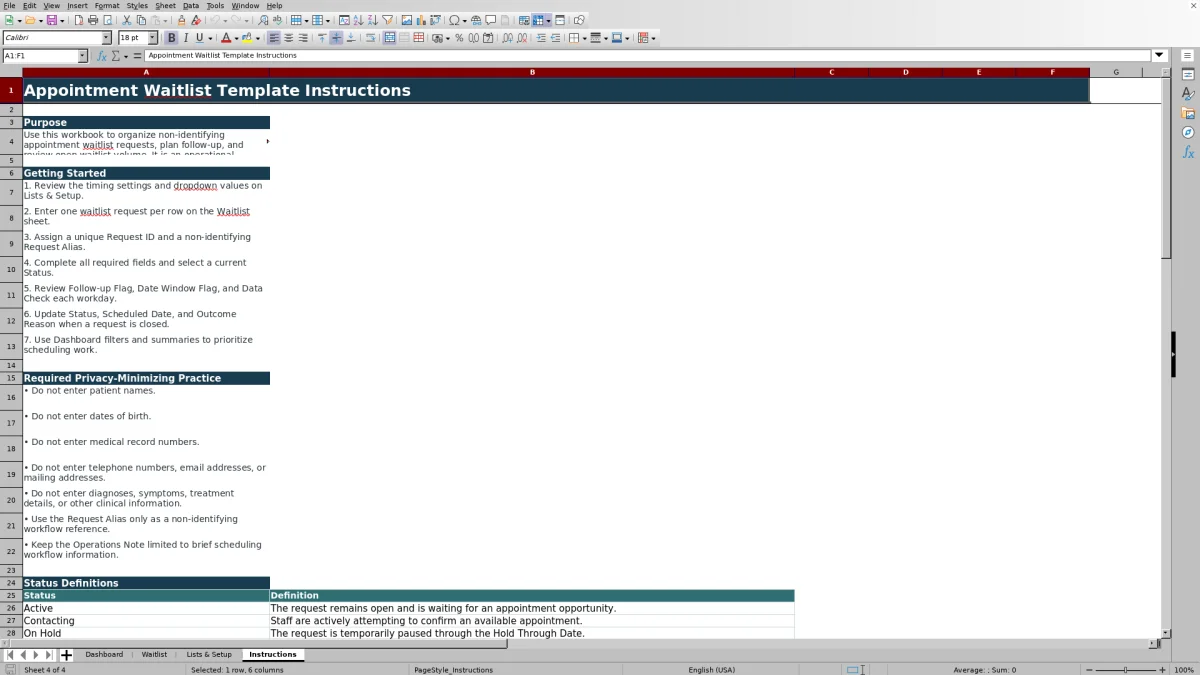Open the font color dropdown arrow
The height and width of the screenshot is (675, 1200).
pyautogui.click(x=236, y=39)
